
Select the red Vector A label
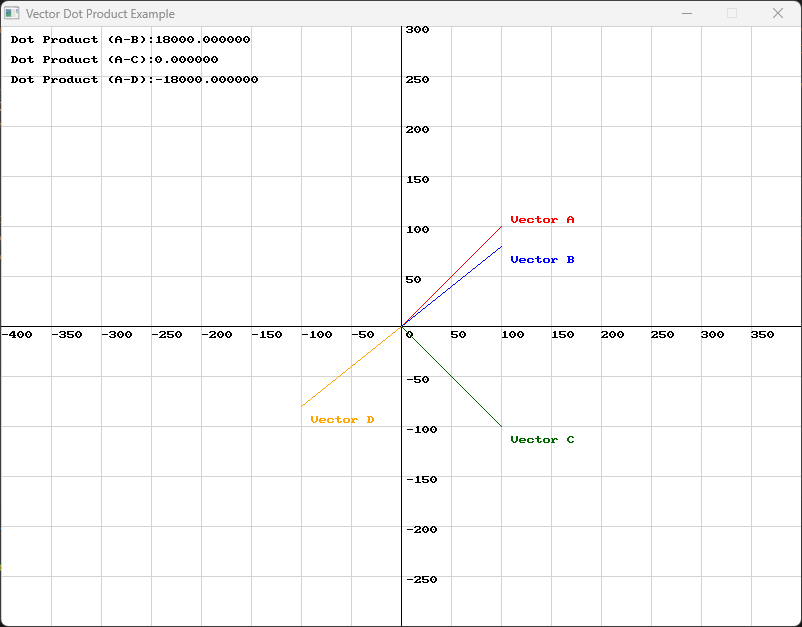542,219
